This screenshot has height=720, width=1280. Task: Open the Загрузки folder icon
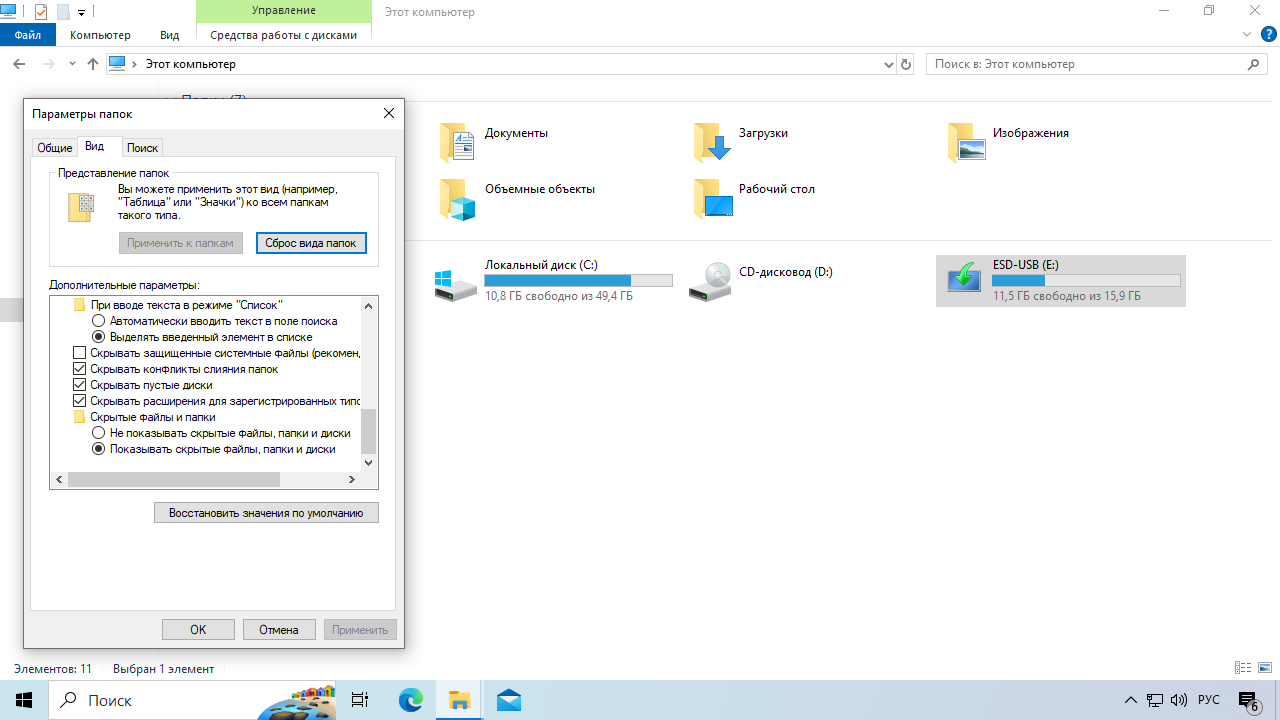pyautogui.click(x=712, y=143)
